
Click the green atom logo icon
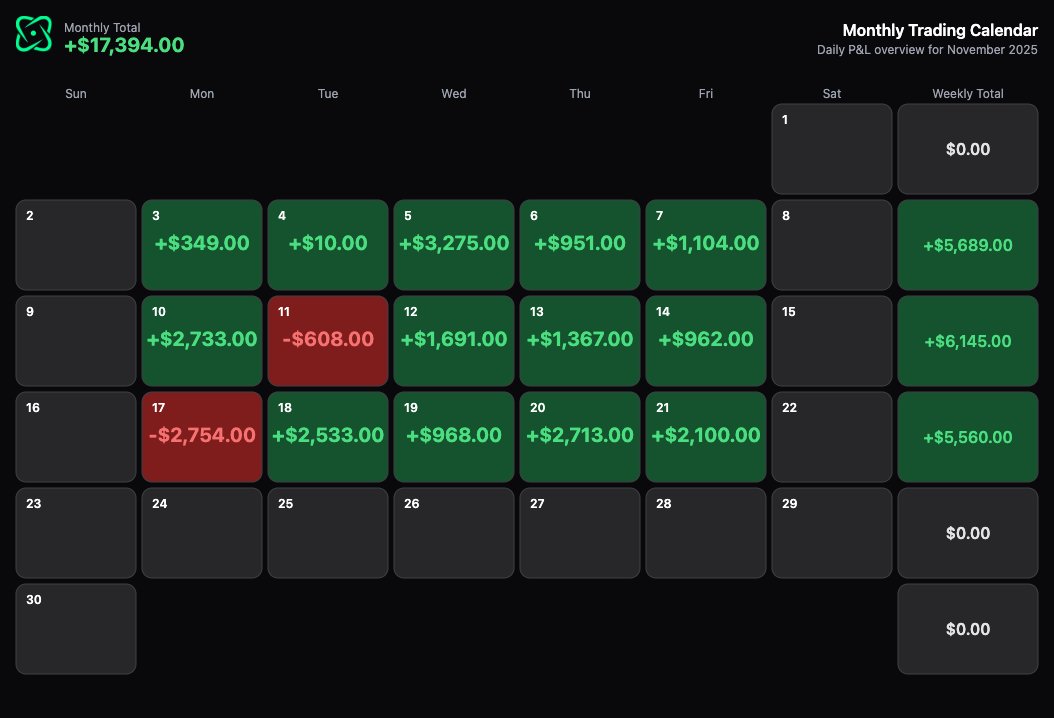(x=33, y=33)
